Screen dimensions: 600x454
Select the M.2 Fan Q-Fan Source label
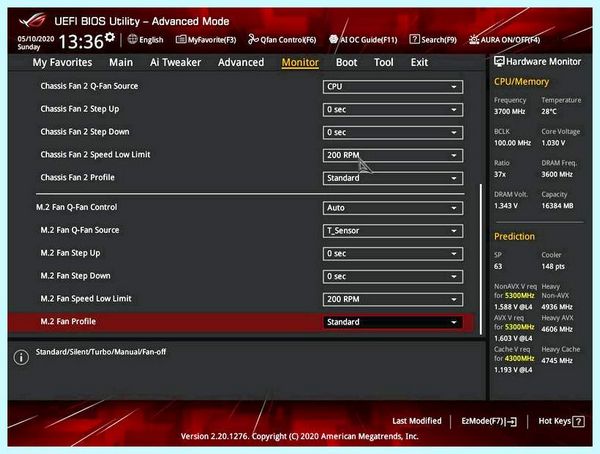80,230
